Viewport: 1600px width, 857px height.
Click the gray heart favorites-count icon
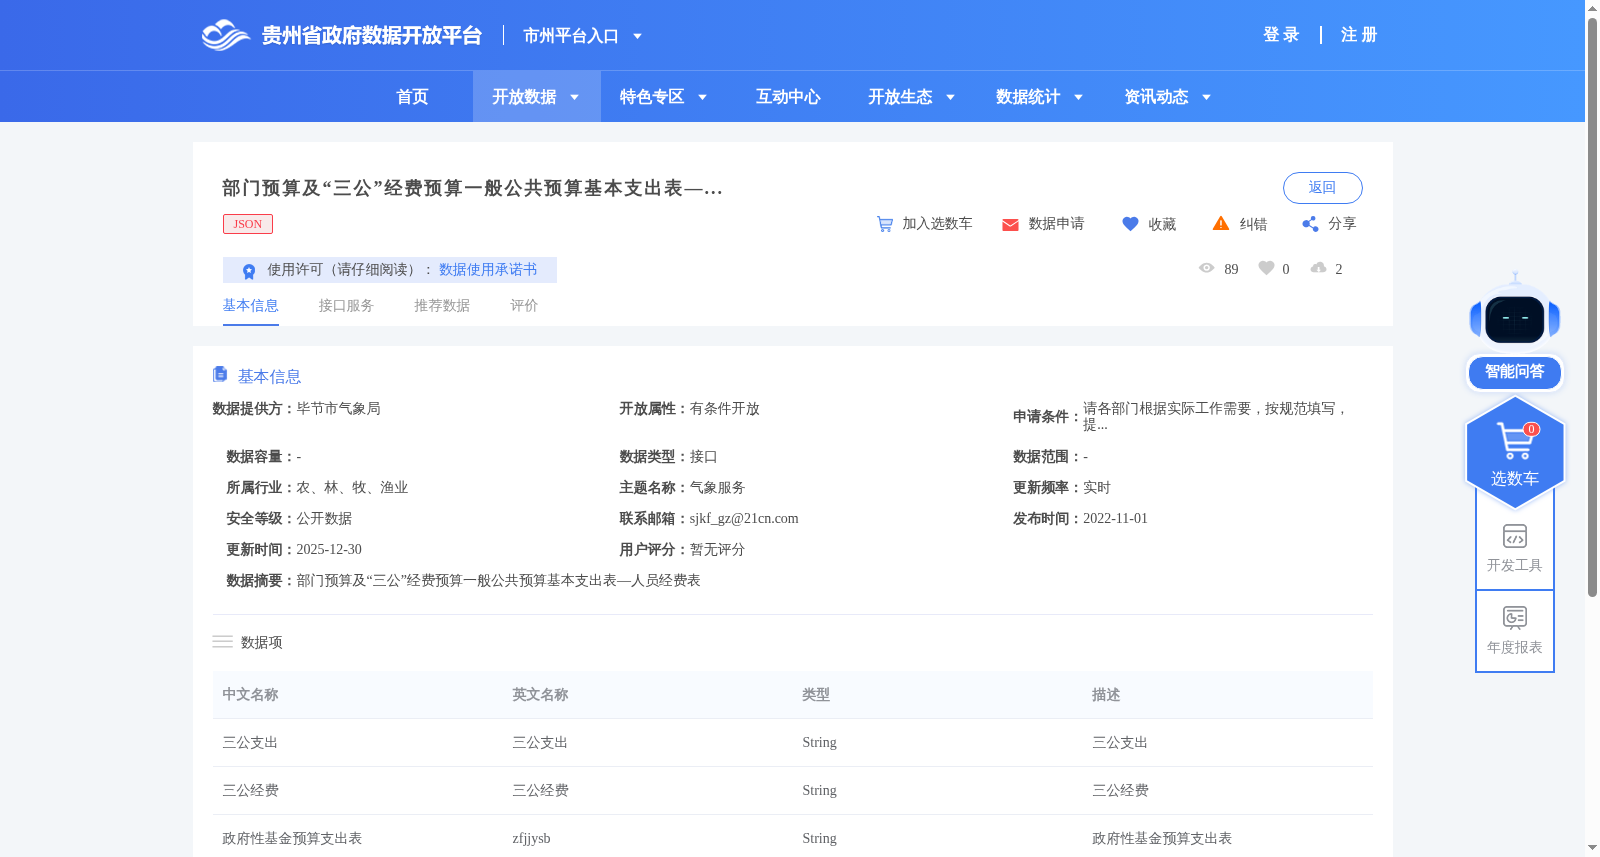[1266, 268]
